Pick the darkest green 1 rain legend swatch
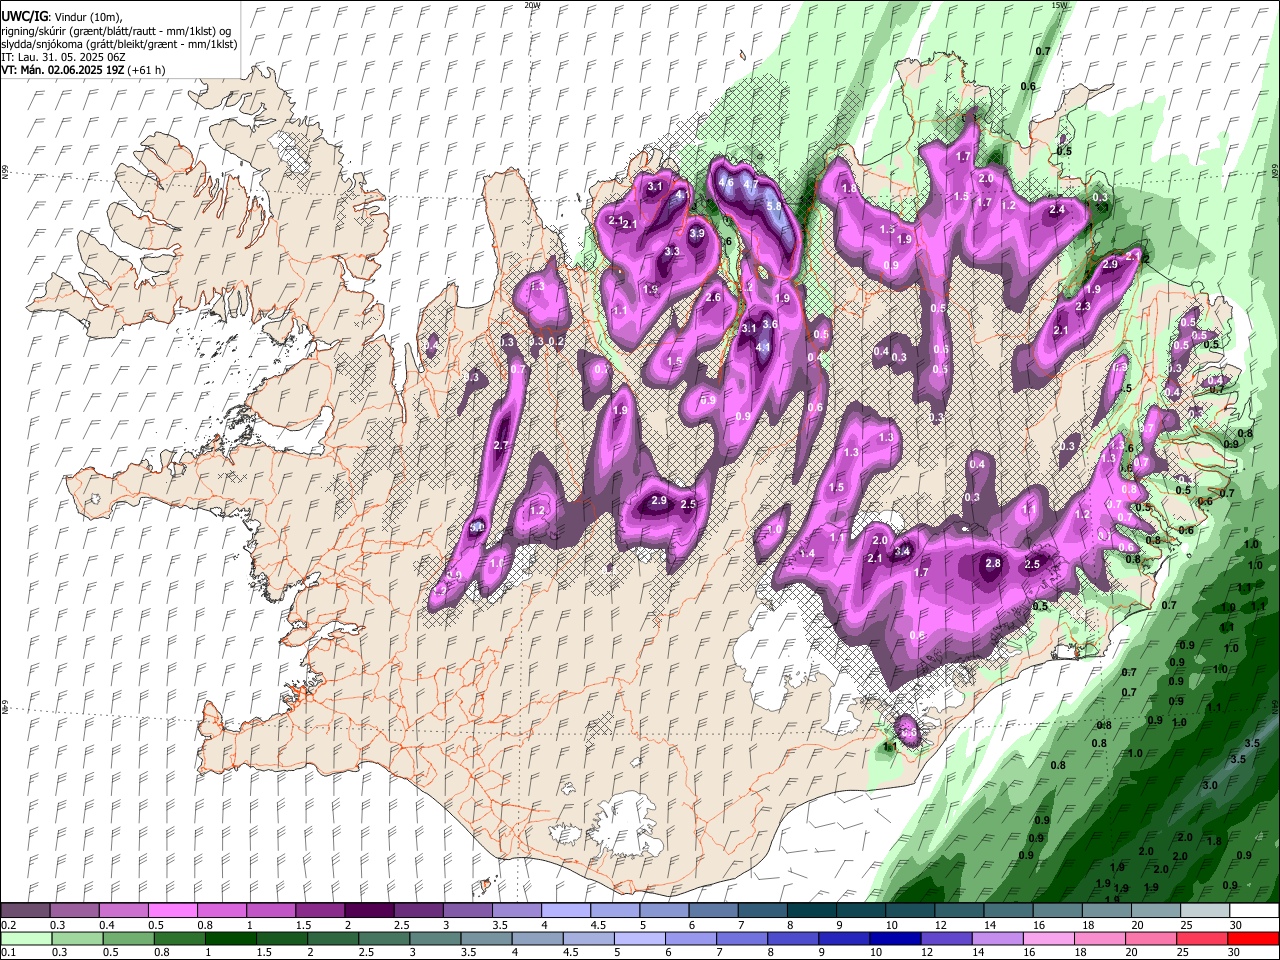1280x960 pixels. pos(230,939)
